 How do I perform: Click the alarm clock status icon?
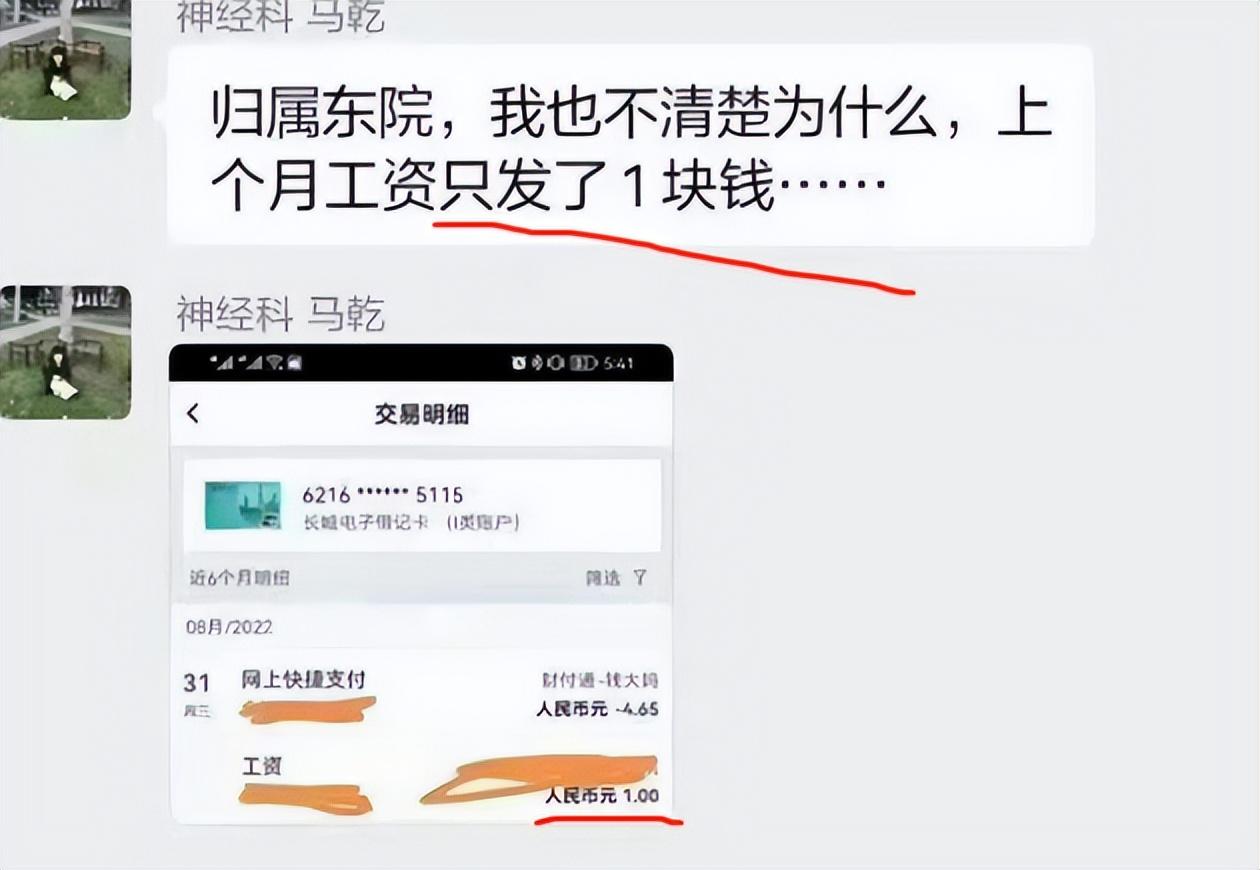[519, 363]
